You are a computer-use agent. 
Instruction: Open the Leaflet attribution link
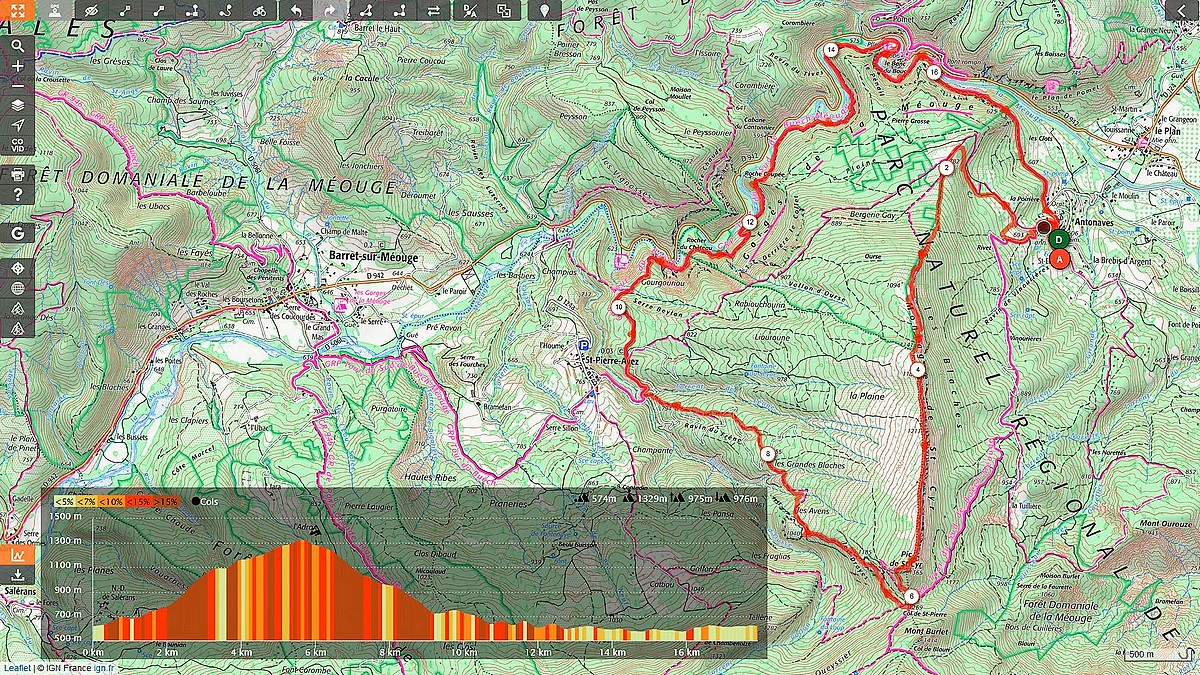(16, 668)
